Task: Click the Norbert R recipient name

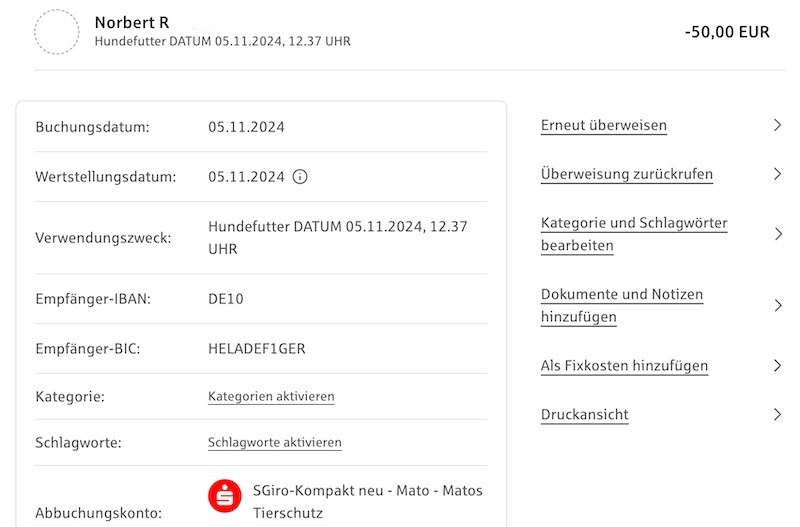Action: (132, 22)
